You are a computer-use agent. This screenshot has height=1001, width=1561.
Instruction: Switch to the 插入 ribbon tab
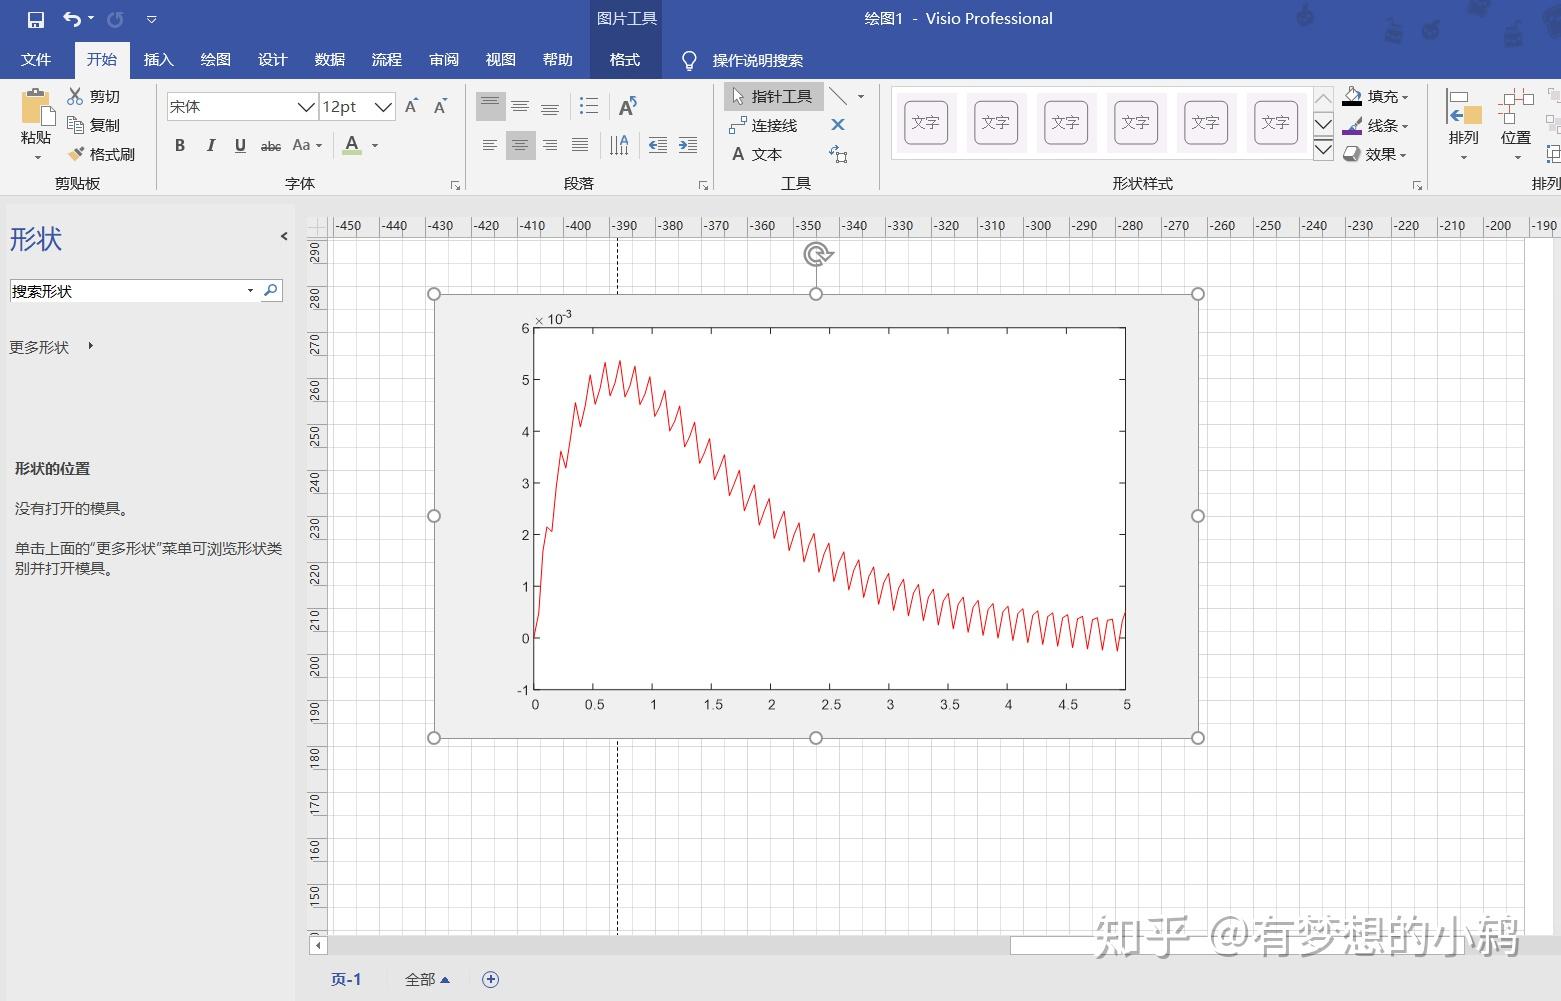158,60
